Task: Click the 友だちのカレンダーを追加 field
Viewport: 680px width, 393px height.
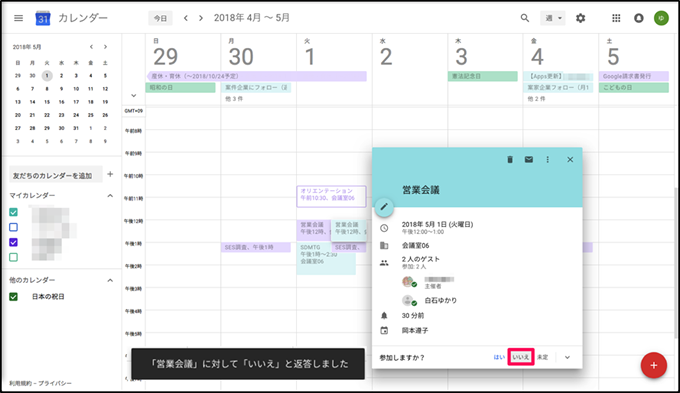Action: tap(56, 175)
